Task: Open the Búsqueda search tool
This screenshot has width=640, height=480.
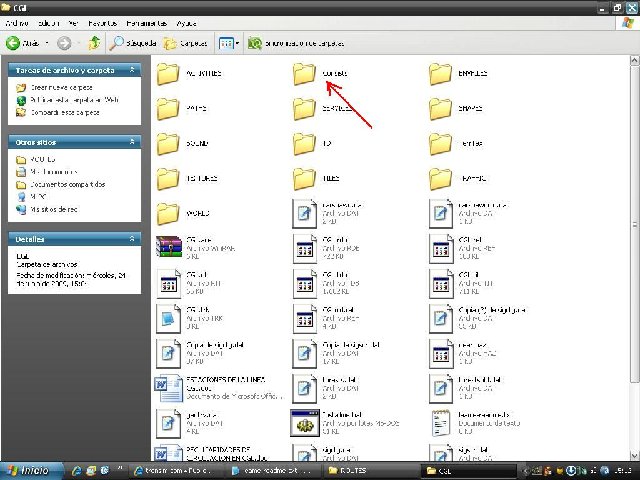Action: coord(132,43)
